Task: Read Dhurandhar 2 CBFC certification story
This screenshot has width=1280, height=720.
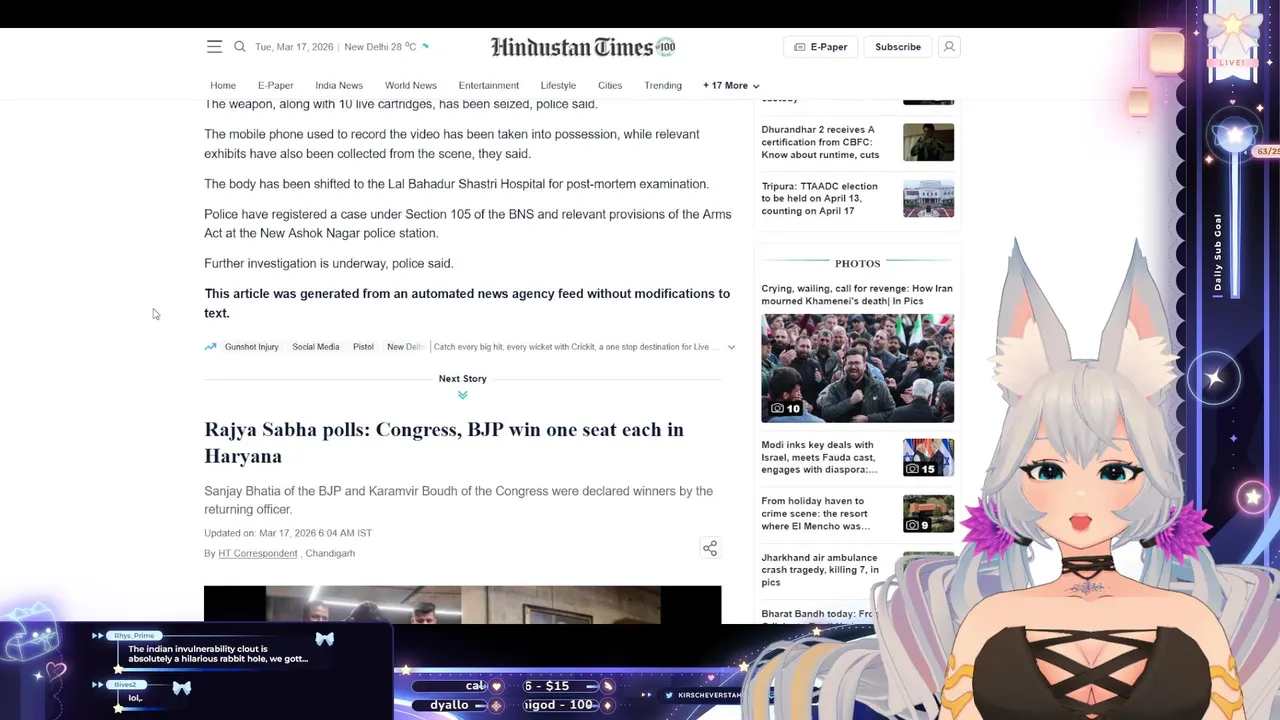Action: [x=820, y=142]
